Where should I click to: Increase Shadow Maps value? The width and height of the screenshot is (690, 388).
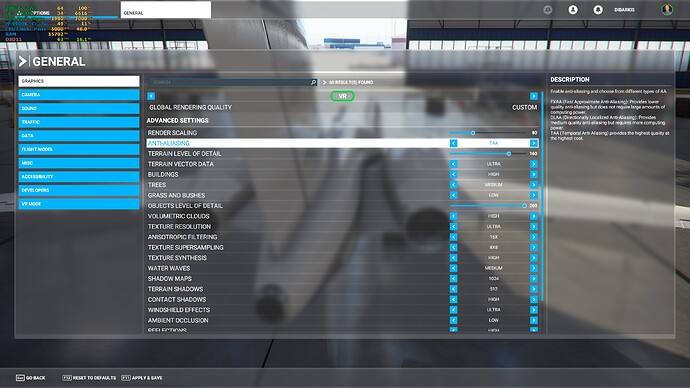pos(534,278)
